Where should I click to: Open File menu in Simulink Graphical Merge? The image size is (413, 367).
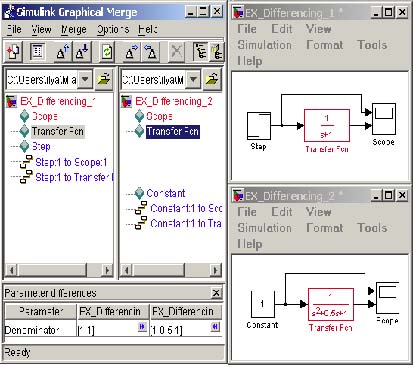(14, 29)
